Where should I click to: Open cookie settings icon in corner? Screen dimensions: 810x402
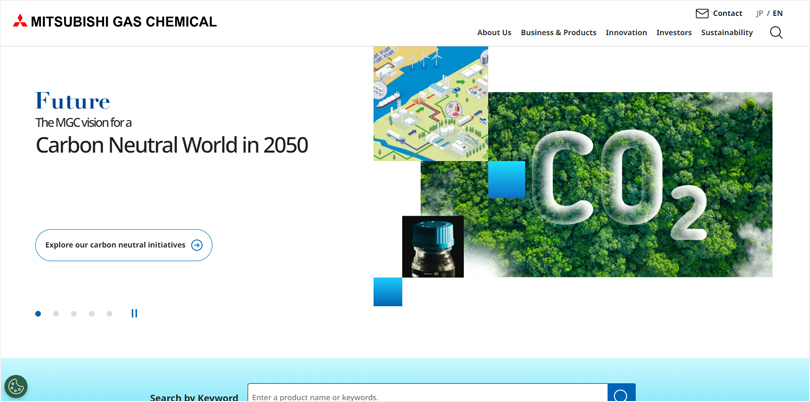click(x=16, y=386)
